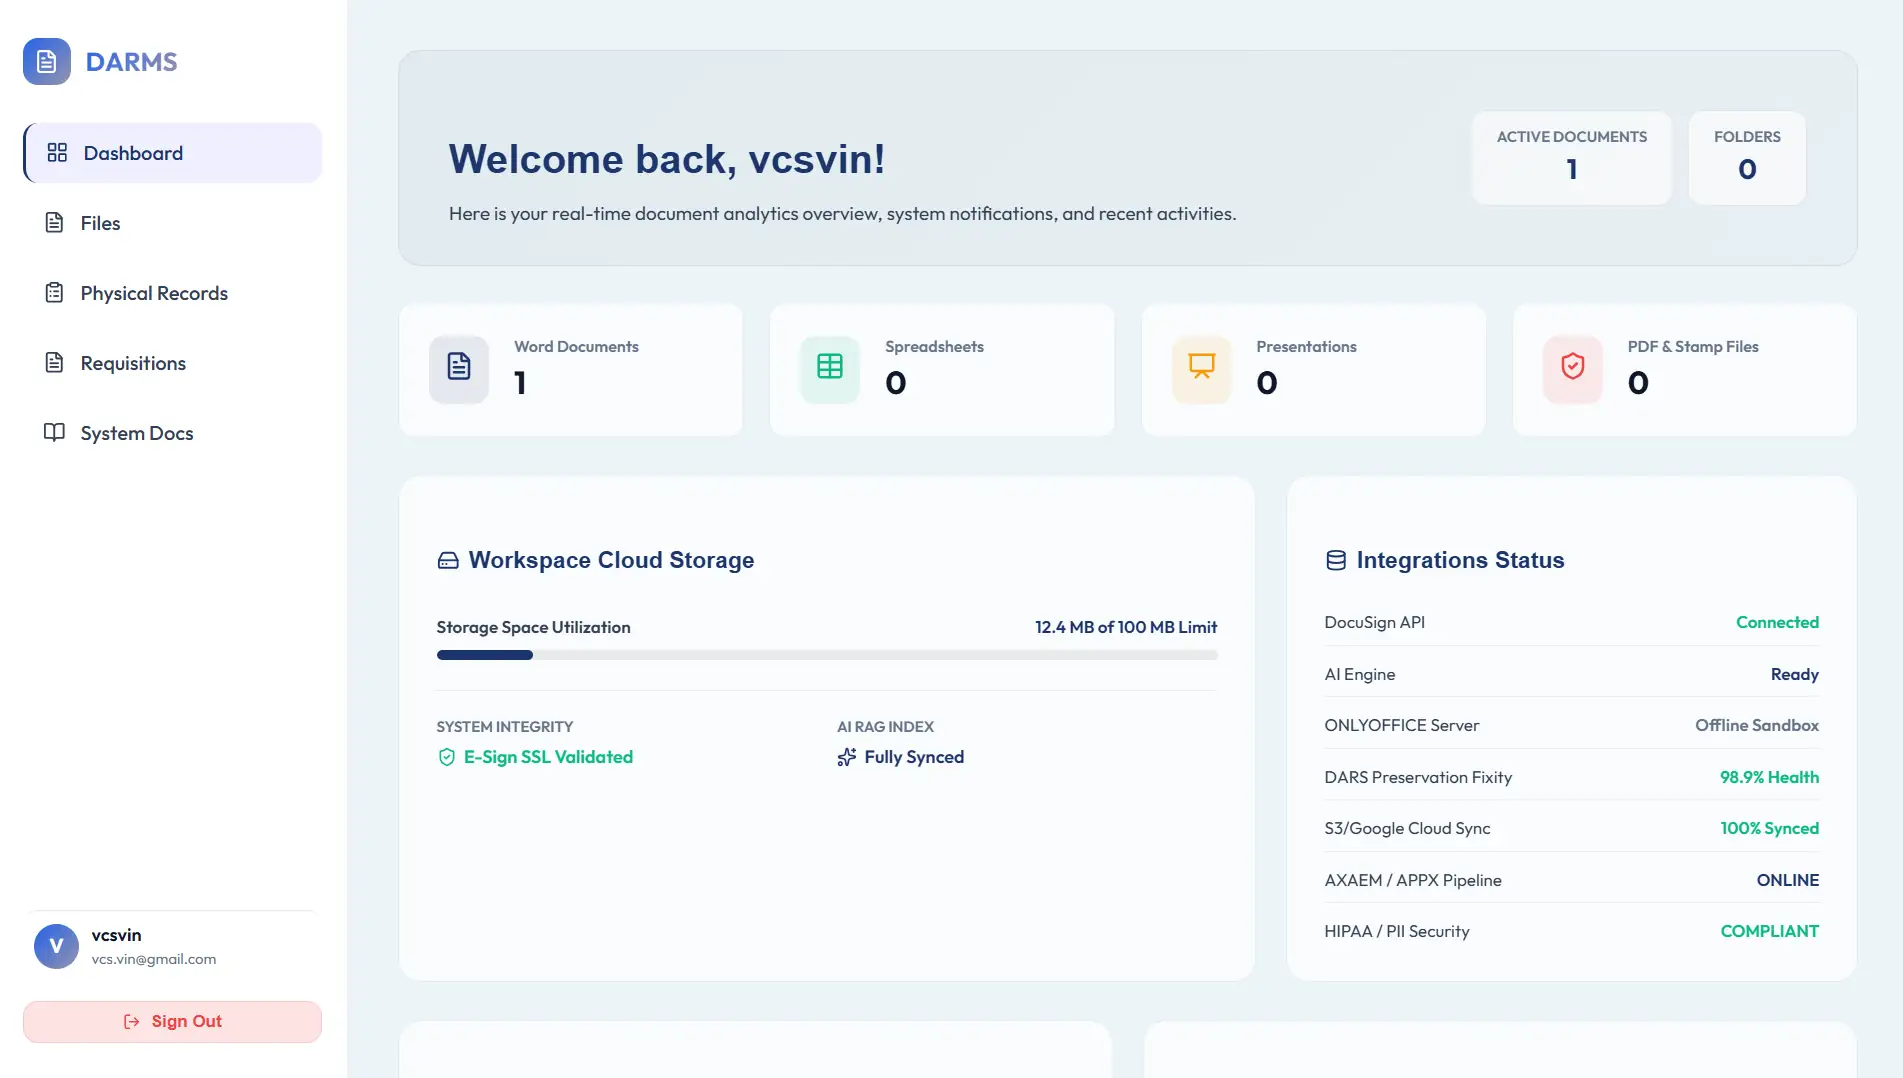Click the Workspace Cloud Storage drive icon
This screenshot has height=1078, width=1903.
pos(448,561)
